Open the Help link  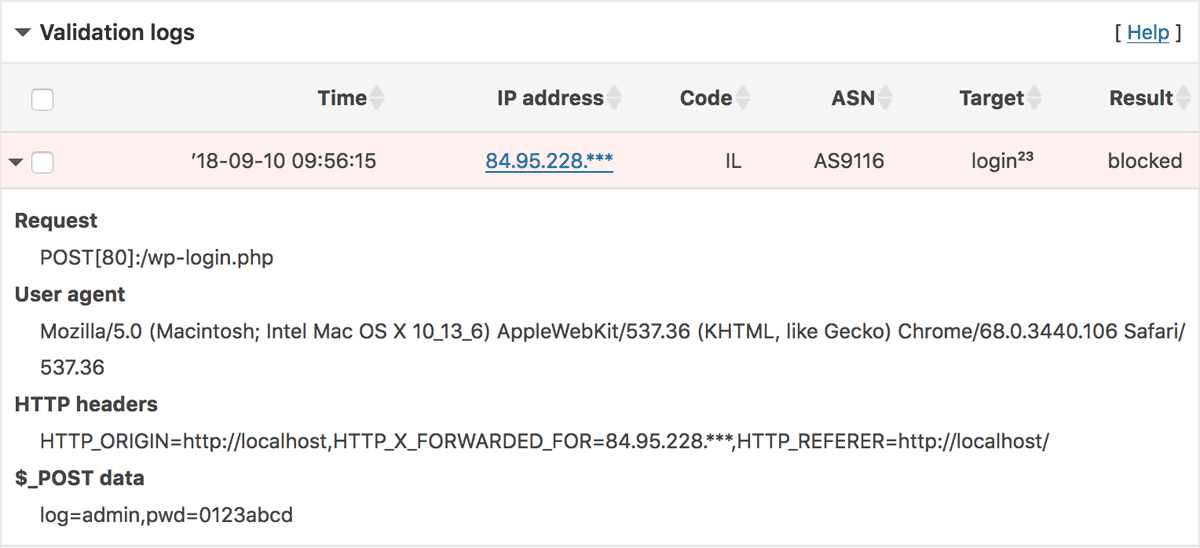pyautogui.click(x=1148, y=33)
